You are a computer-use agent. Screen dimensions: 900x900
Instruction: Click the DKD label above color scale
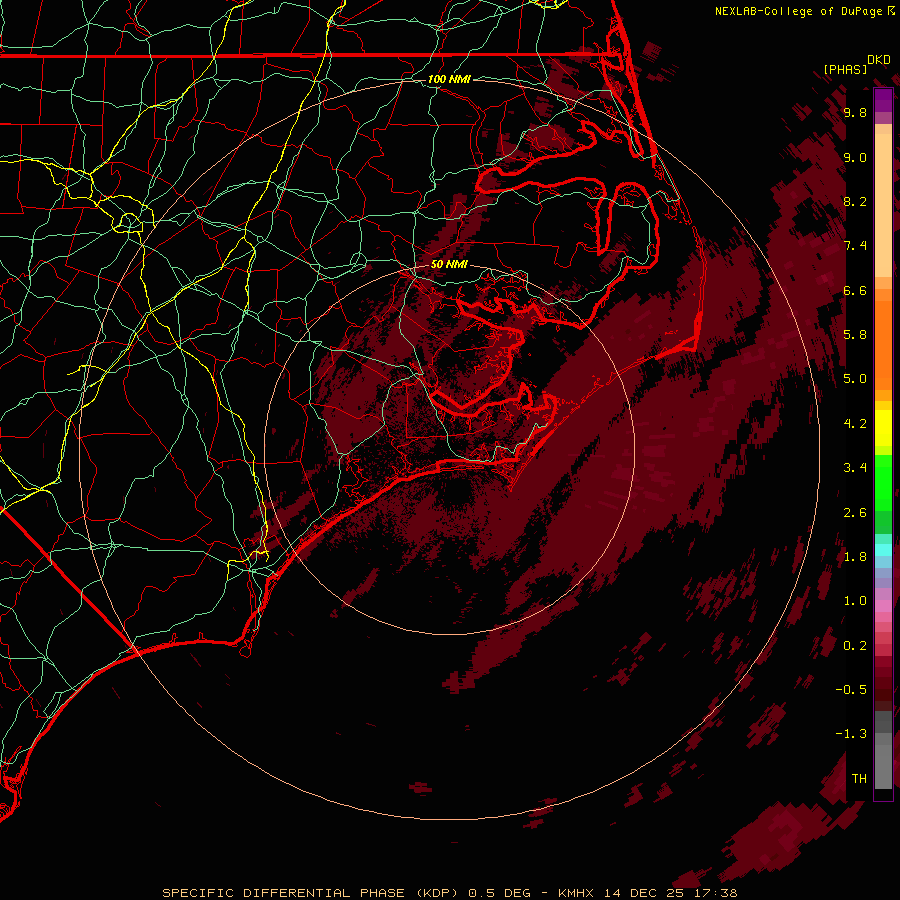[879, 60]
